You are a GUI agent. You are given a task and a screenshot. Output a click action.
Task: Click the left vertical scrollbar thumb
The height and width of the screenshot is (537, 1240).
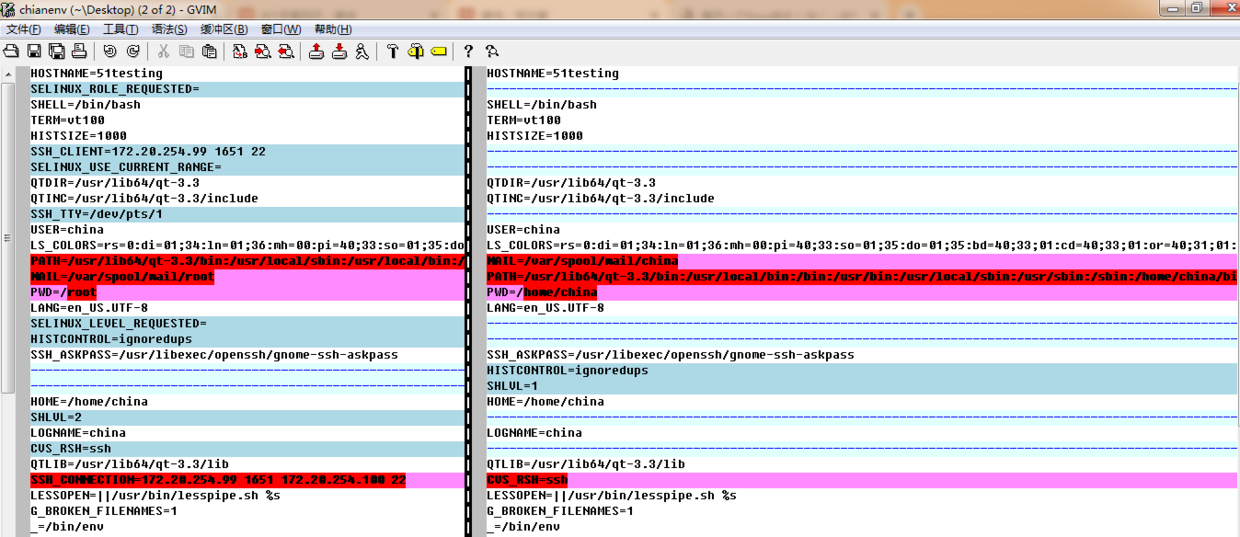point(8,237)
